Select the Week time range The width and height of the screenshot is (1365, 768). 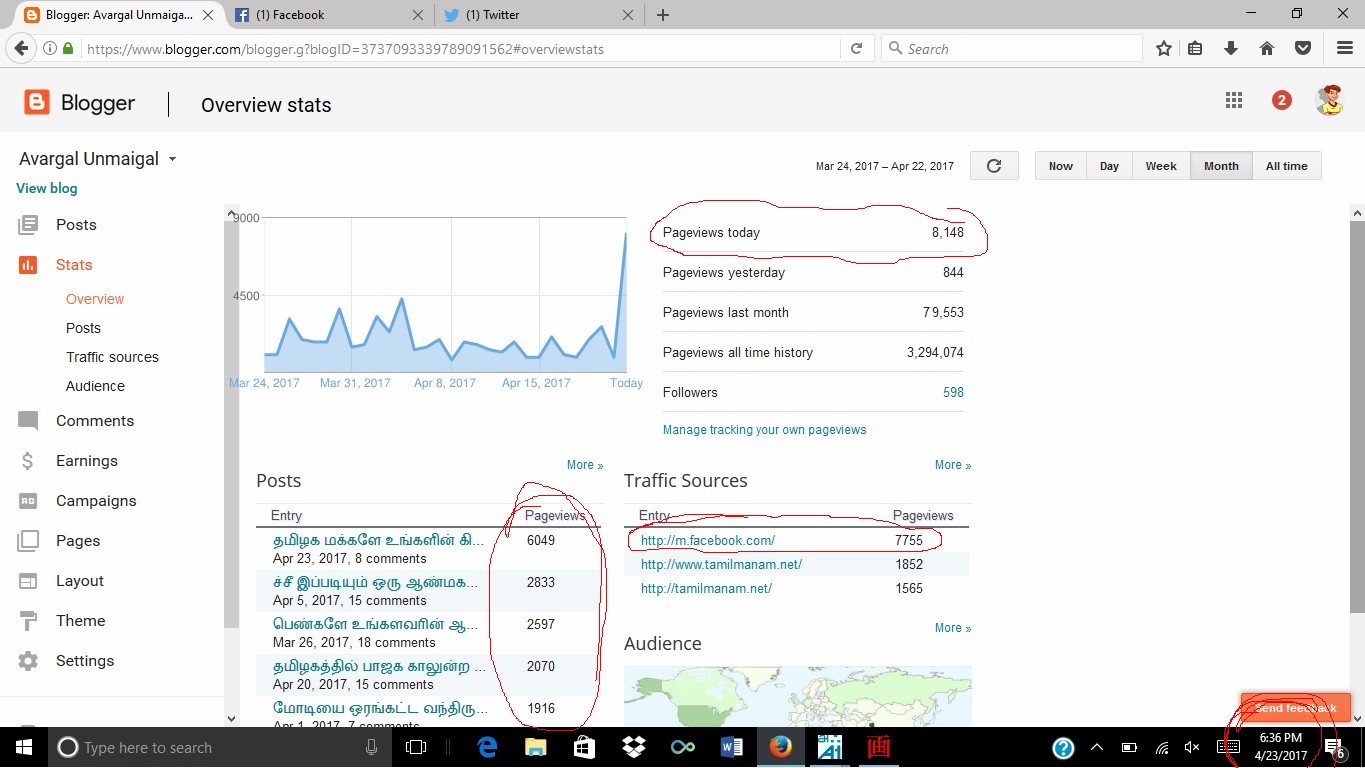coord(1161,166)
